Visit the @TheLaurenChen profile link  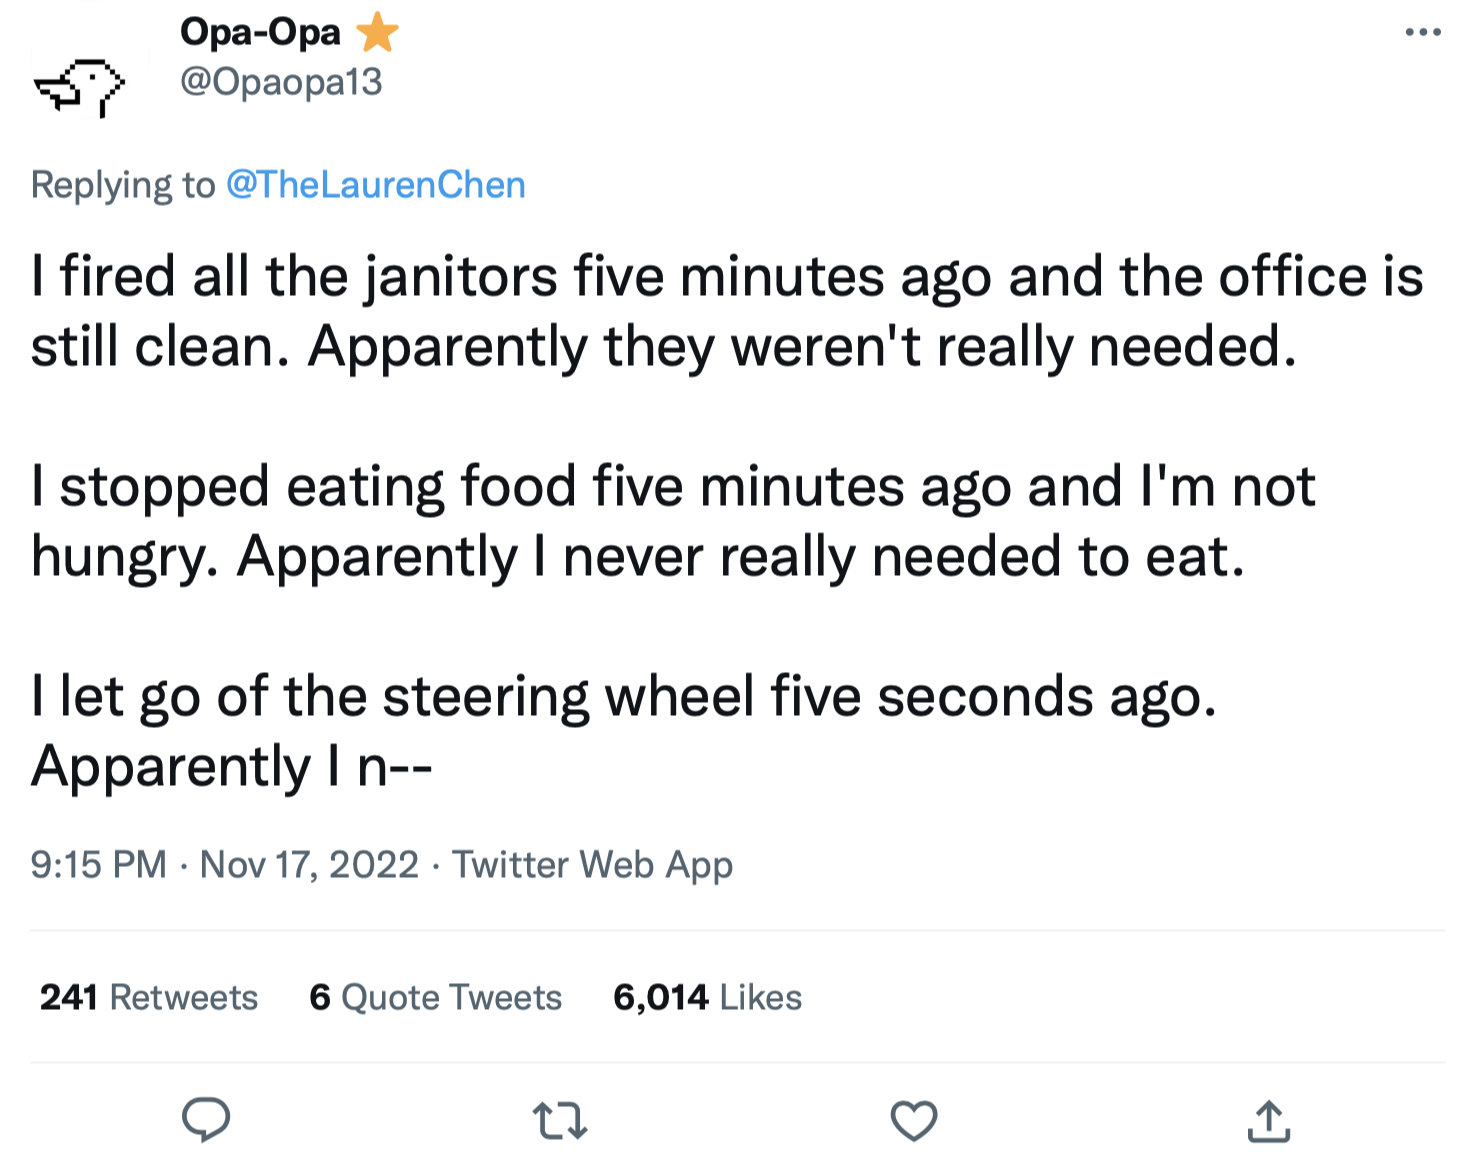click(375, 185)
